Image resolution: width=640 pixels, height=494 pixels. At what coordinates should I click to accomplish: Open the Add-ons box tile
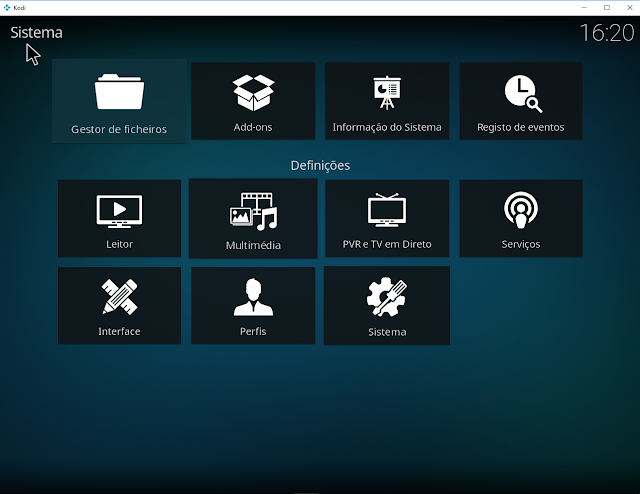coord(253,101)
